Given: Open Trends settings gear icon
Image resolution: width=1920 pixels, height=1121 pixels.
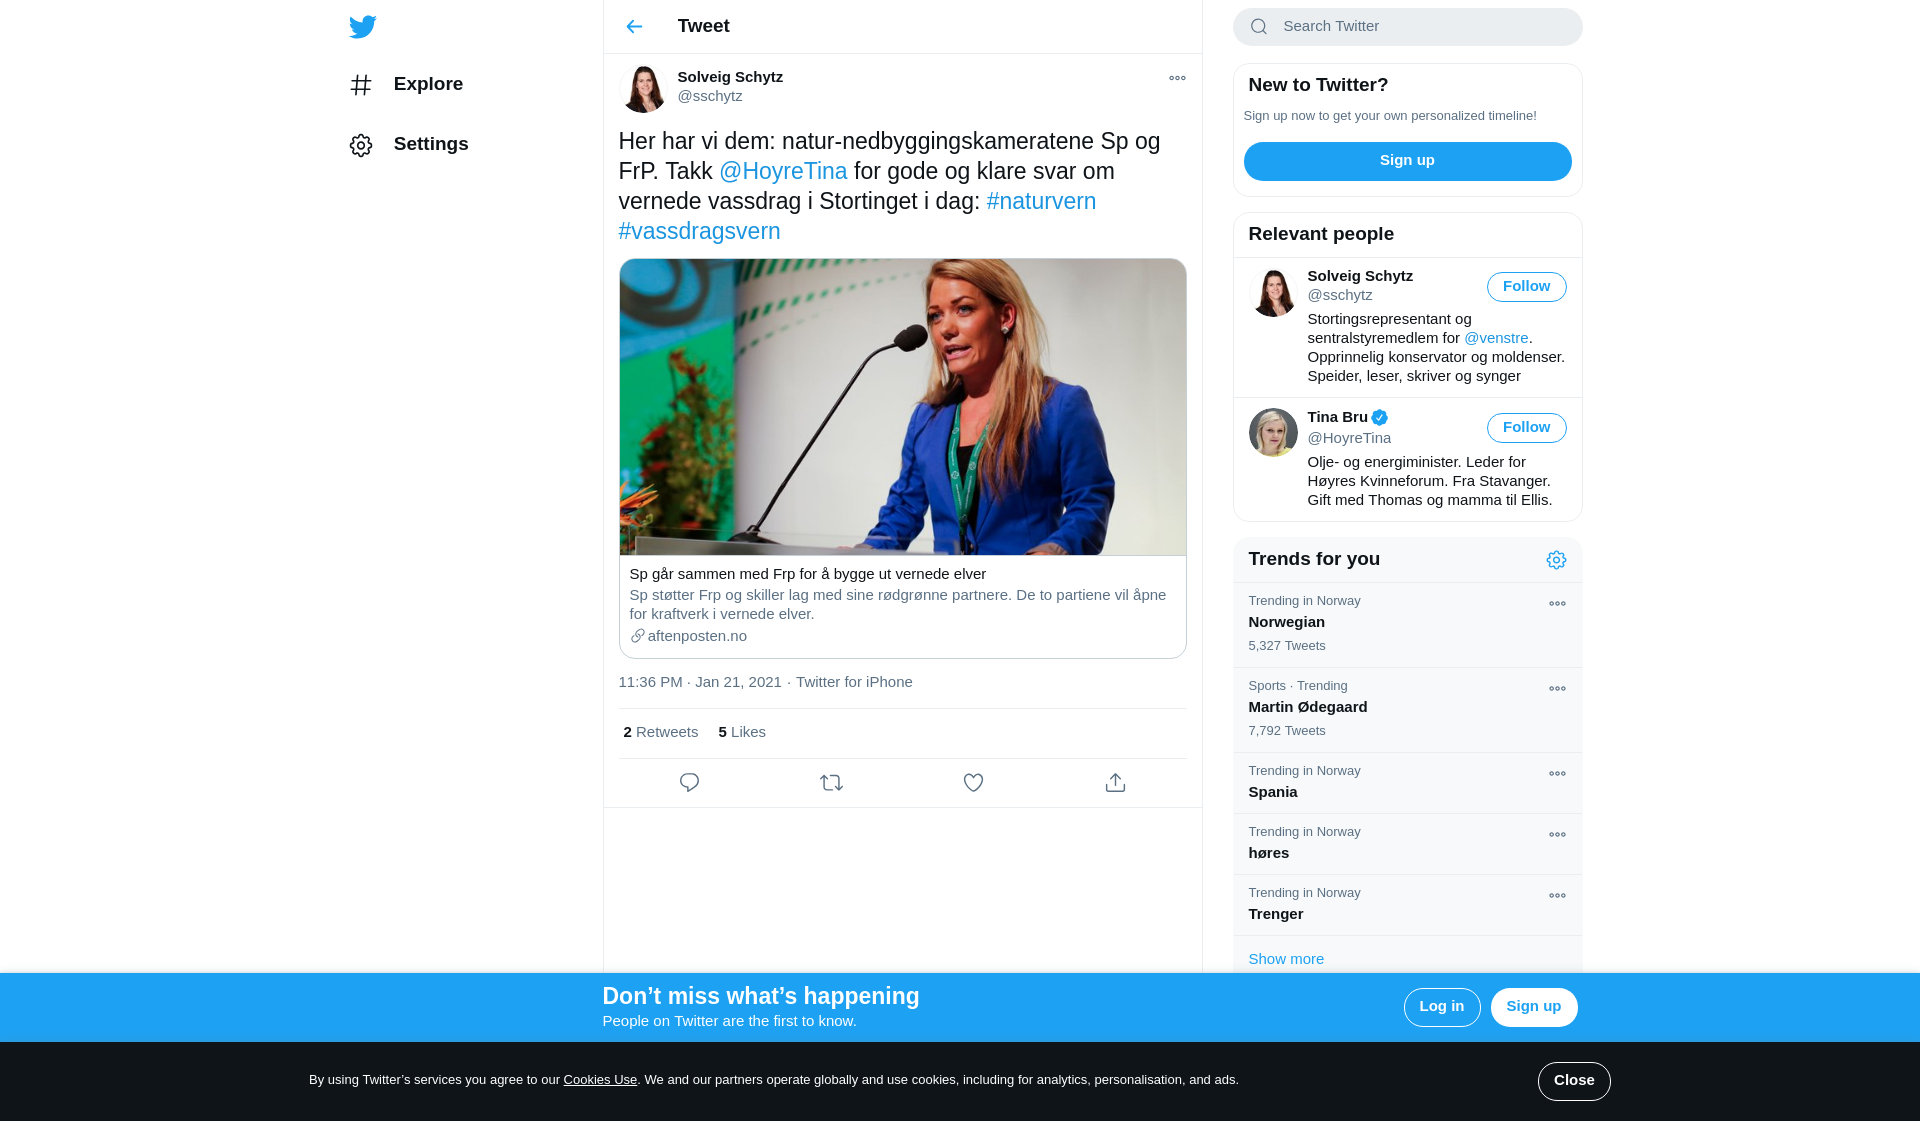Looking at the screenshot, I should tap(1556, 560).
